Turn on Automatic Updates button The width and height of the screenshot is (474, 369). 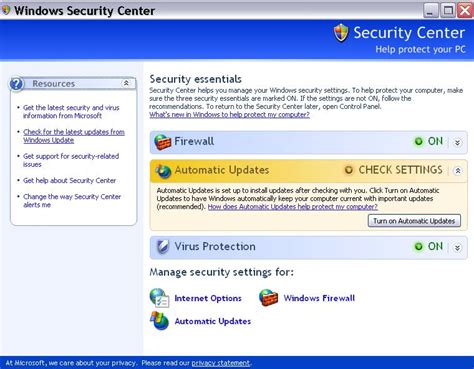[414, 221]
